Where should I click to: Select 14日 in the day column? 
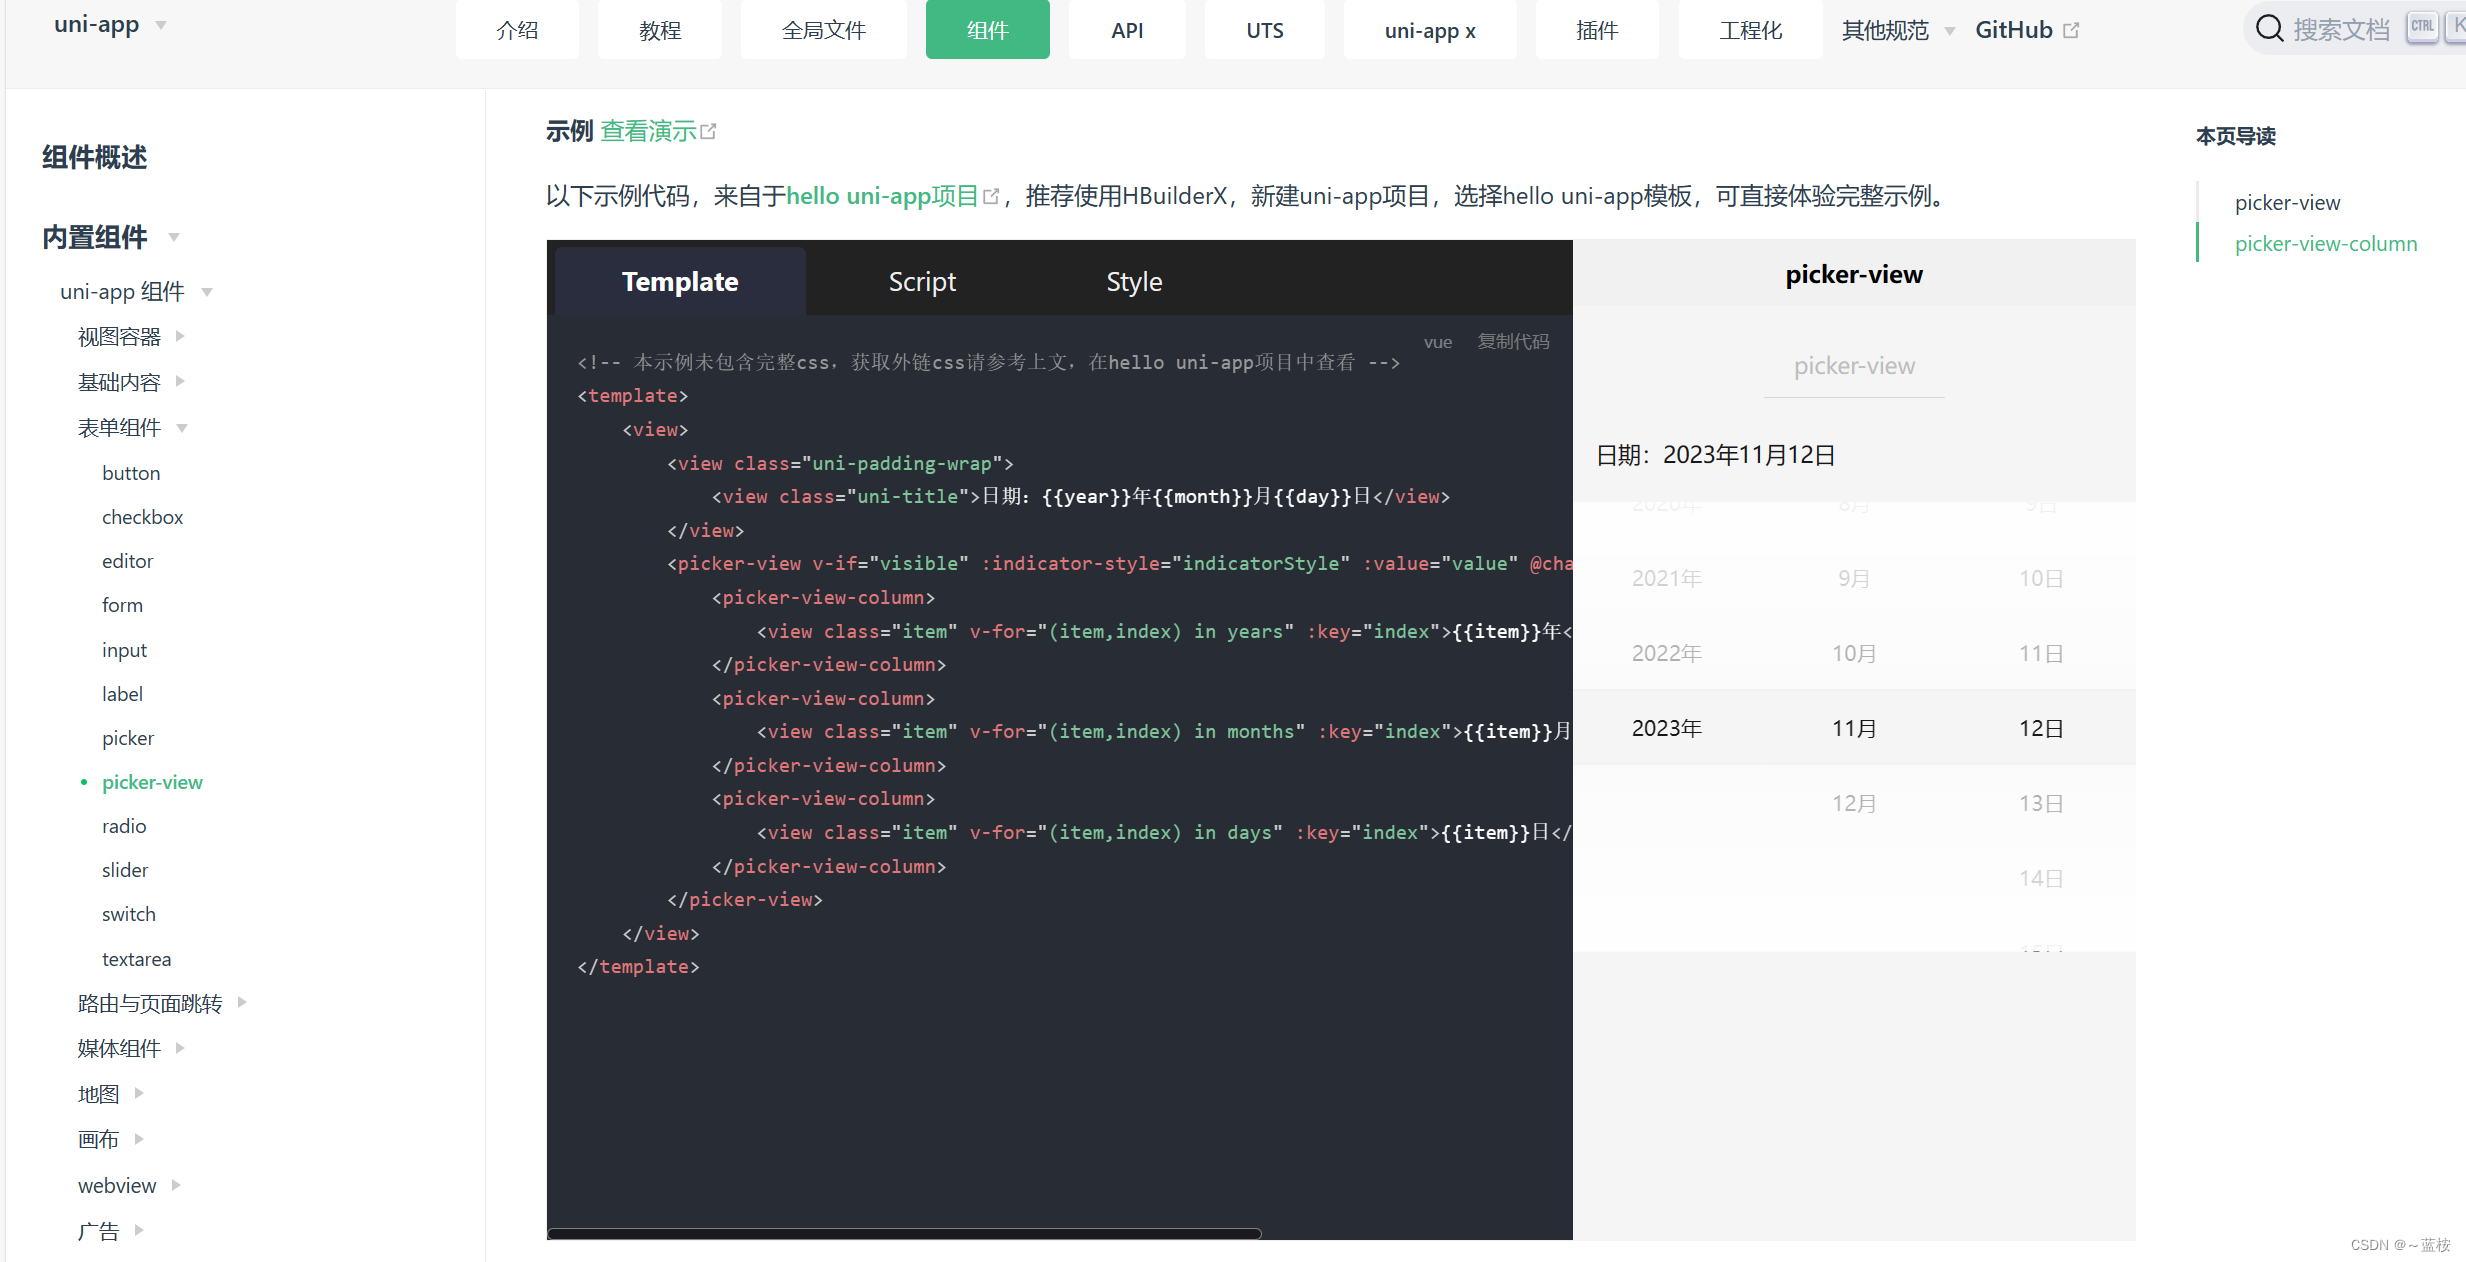tap(2041, 878)
